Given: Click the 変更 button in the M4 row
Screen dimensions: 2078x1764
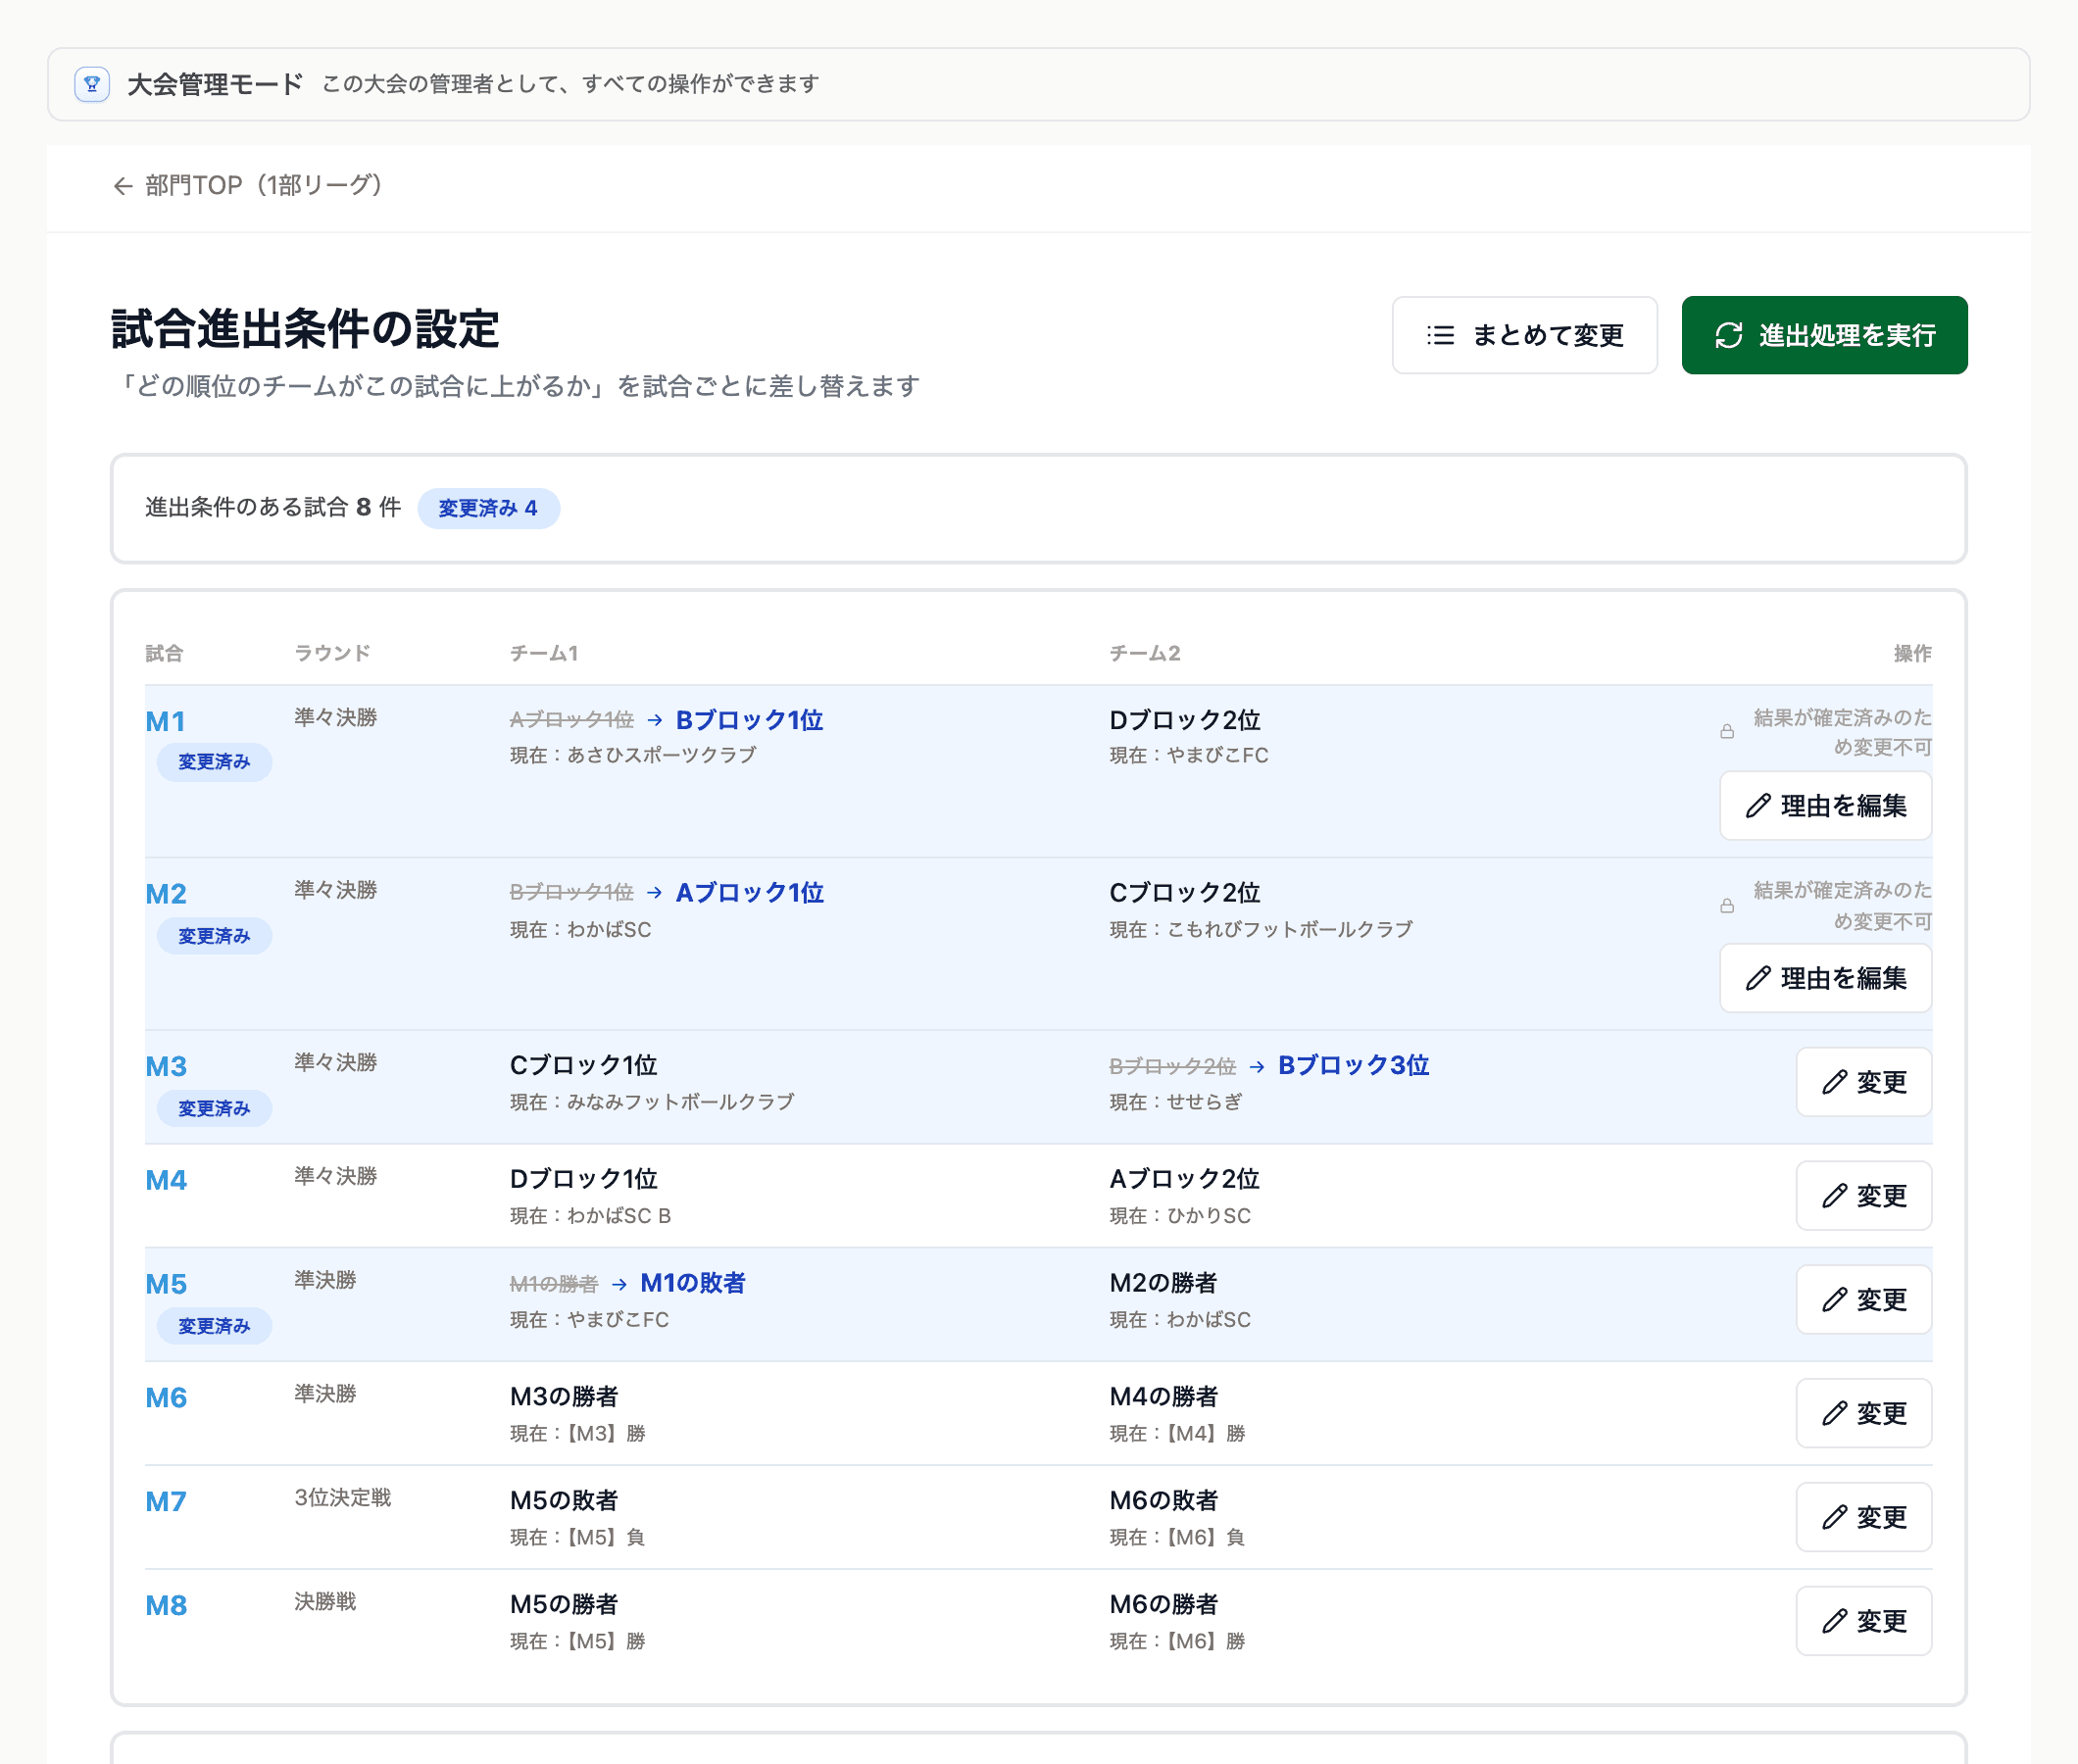Looking at the screenshot, I should (x=1864, y=1196).
